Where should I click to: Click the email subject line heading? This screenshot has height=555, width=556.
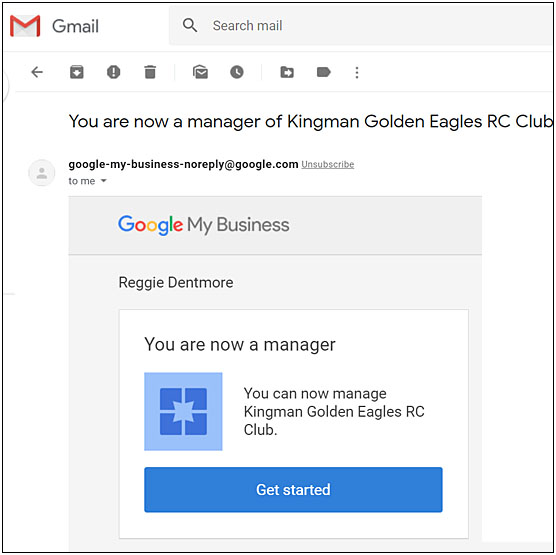[x=311, y=122]
